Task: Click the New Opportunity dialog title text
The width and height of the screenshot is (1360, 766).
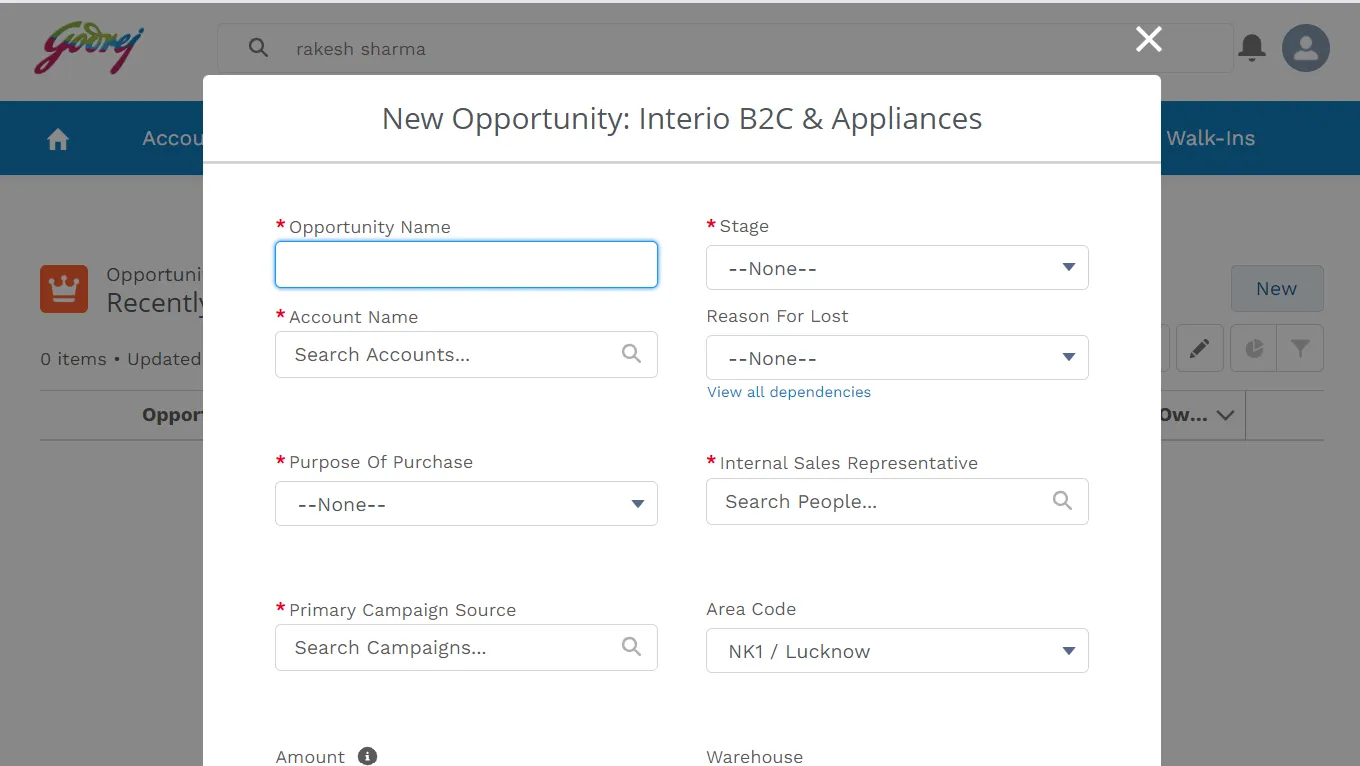Action: [682, 119]
